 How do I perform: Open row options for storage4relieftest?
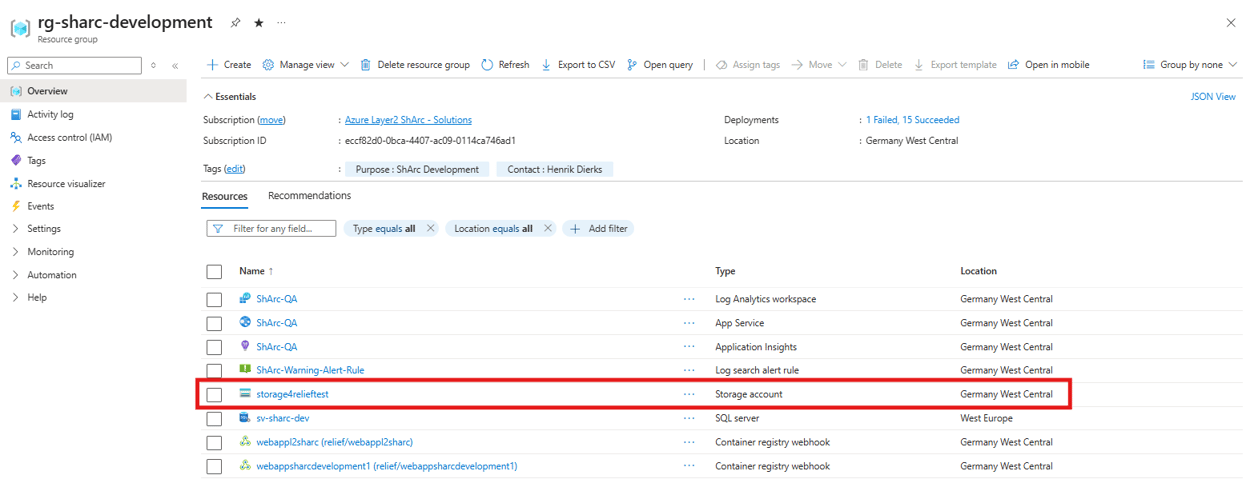[689, 395]
